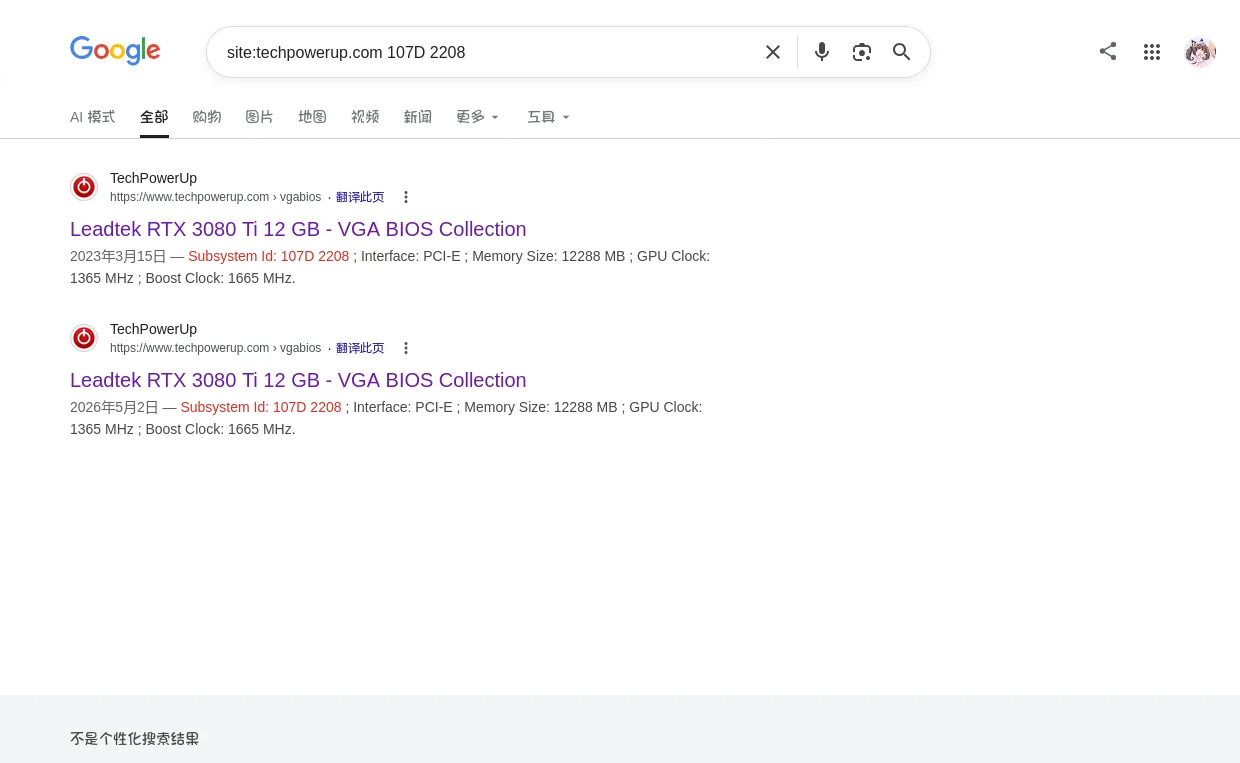Open three-dot menu of 2023 result
Viewport: 1240px width, 763px height.
pos(406,197)
